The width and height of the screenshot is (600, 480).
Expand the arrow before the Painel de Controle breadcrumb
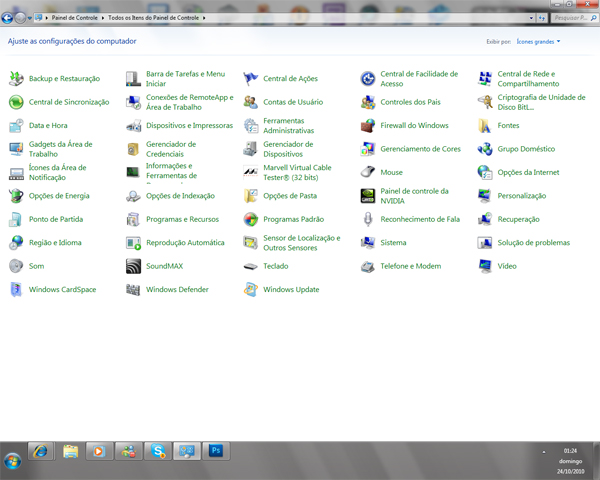coord(47,18)
